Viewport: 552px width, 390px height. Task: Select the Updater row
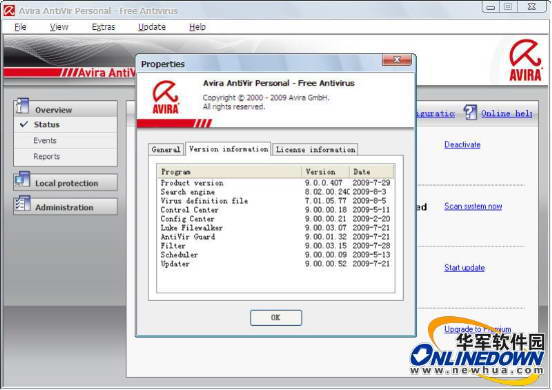pos(275,264)
